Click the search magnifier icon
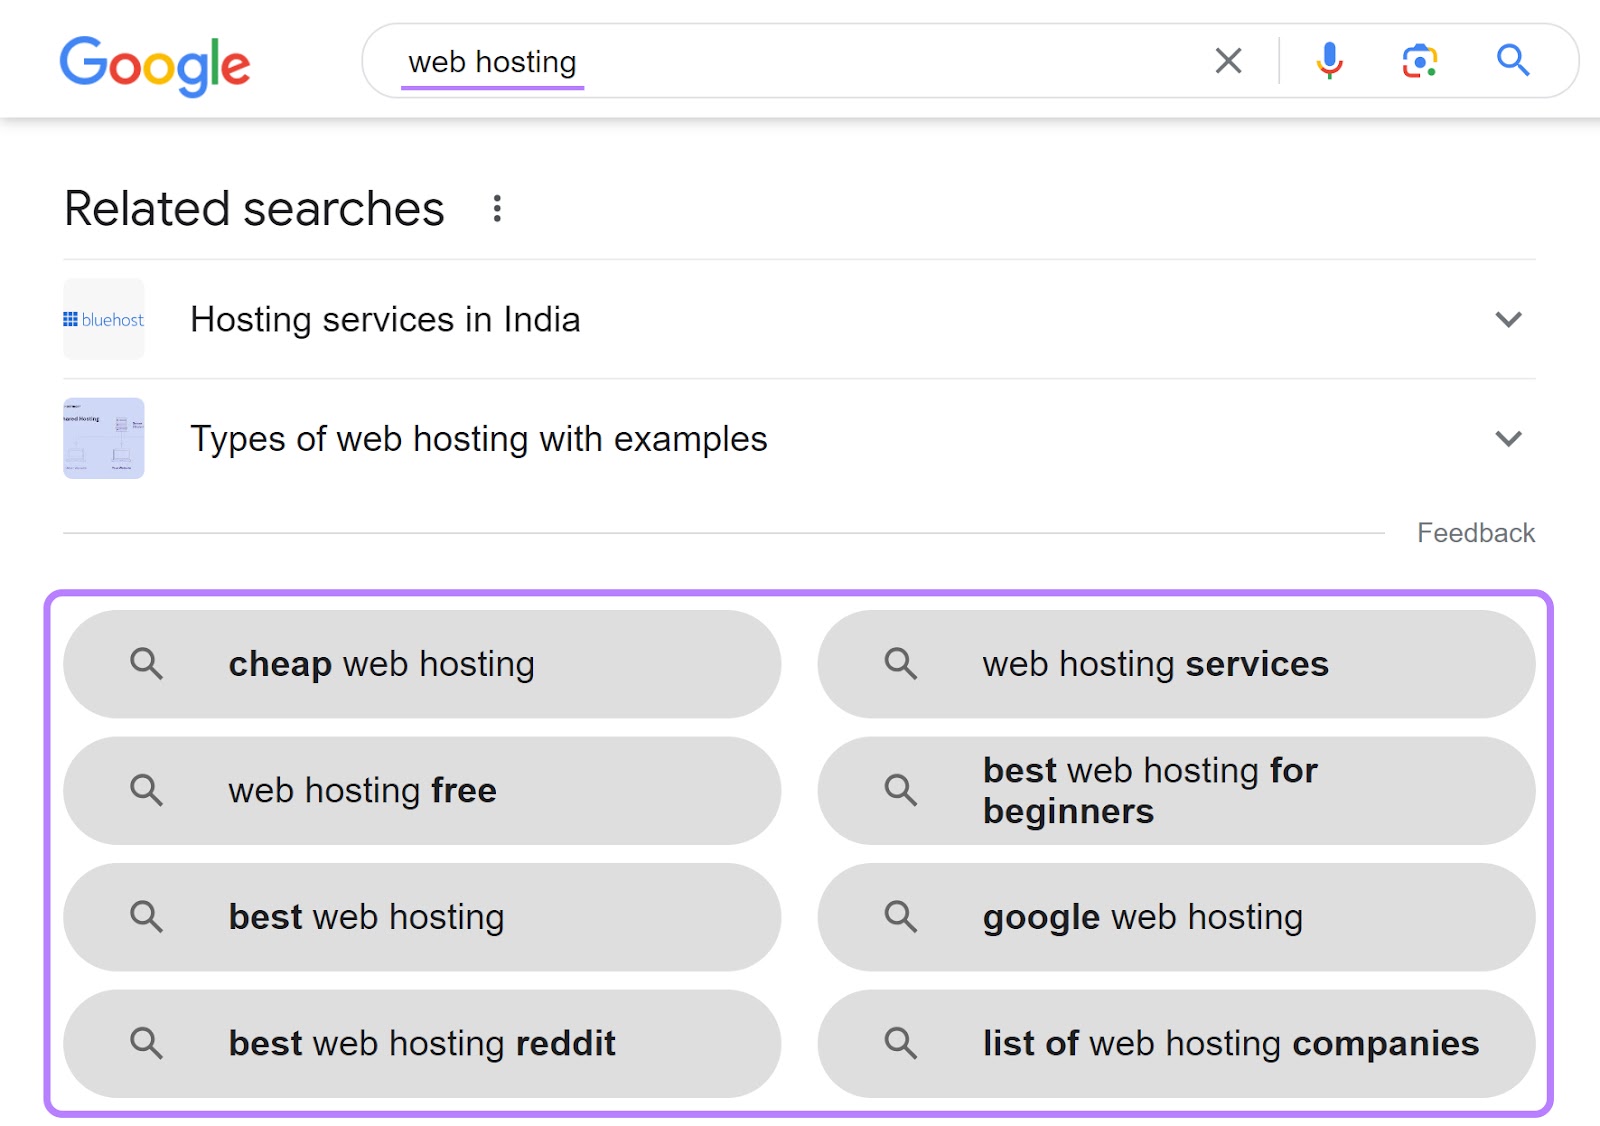Screen dimensions: 1600x1126 pos(1513,61)
